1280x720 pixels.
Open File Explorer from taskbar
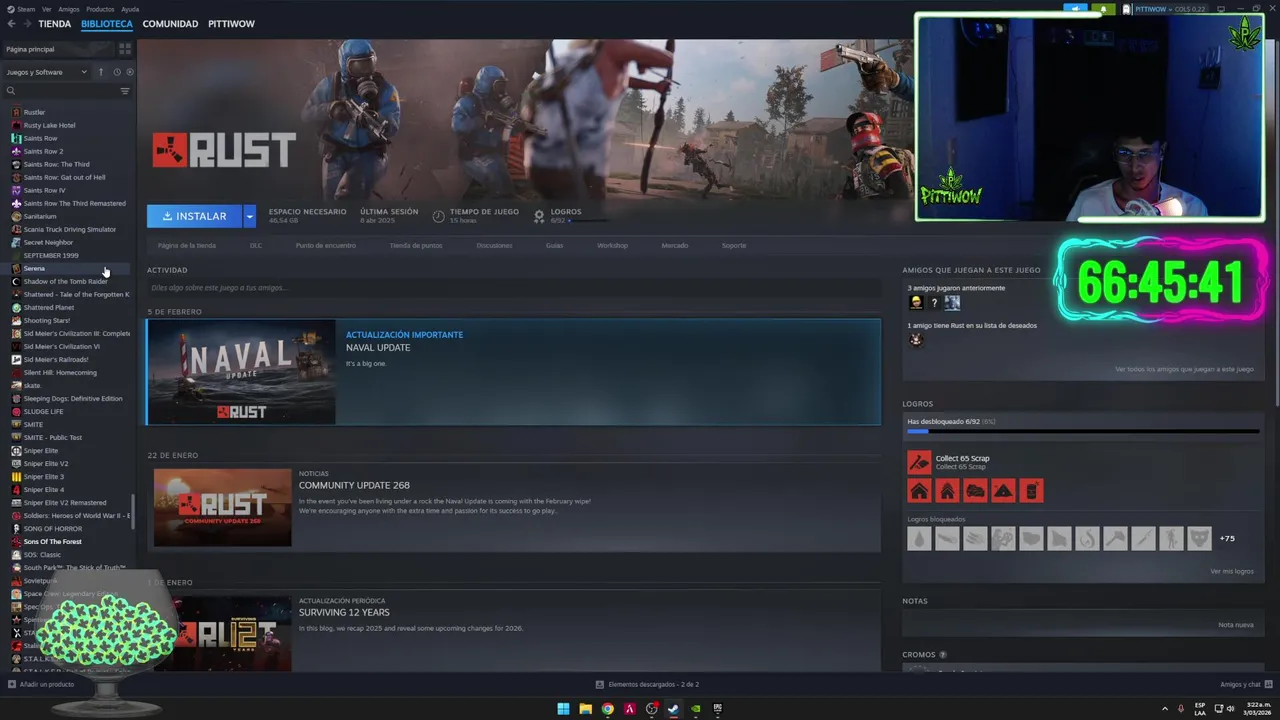click(x=585, y=709)
